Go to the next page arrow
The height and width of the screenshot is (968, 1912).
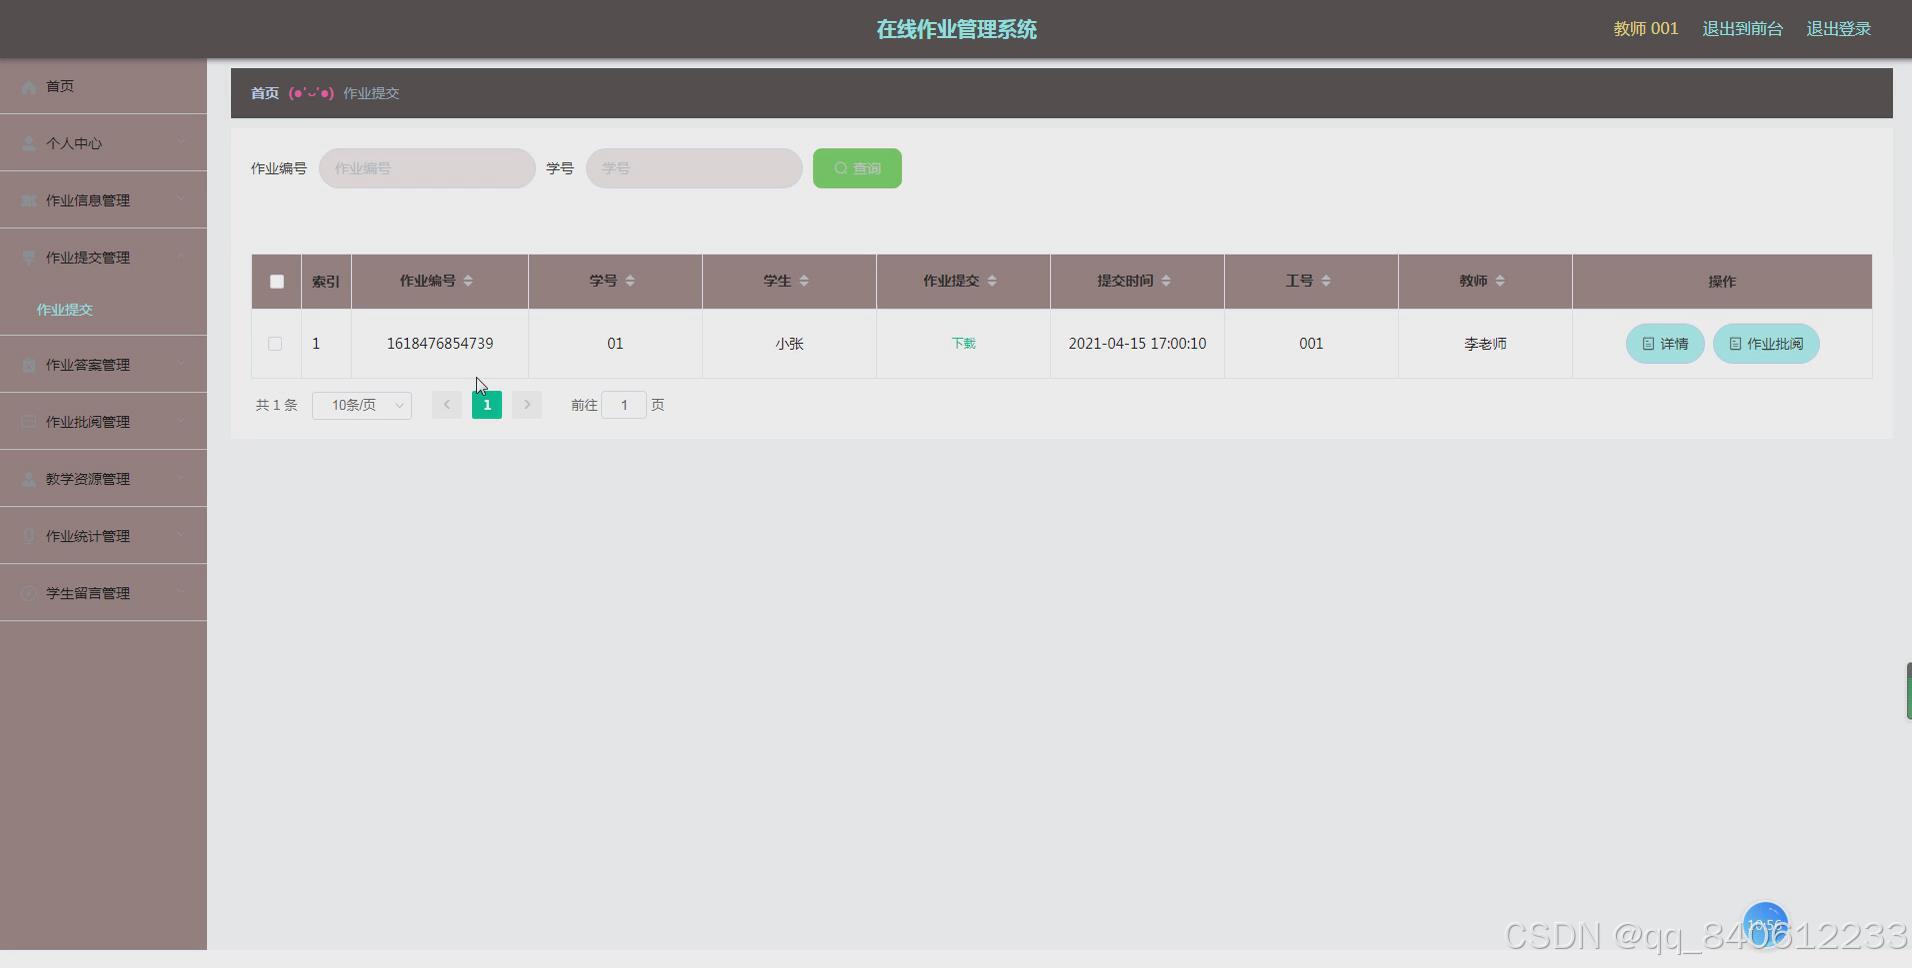527,405
